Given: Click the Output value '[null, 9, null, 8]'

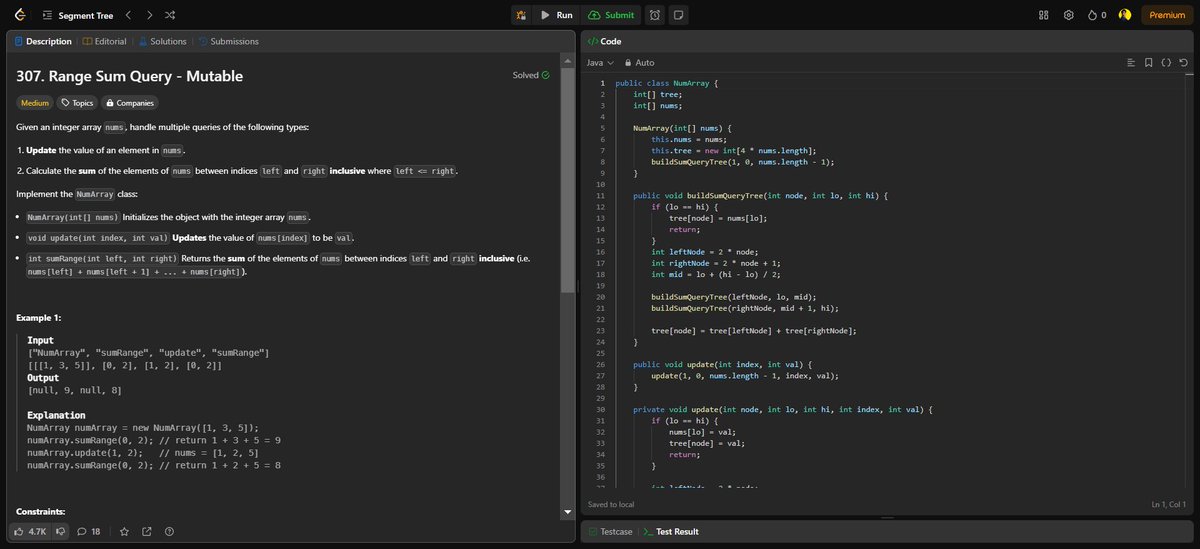Looking at the screenshot, I should pyautogui.click(x=74, y=390).
